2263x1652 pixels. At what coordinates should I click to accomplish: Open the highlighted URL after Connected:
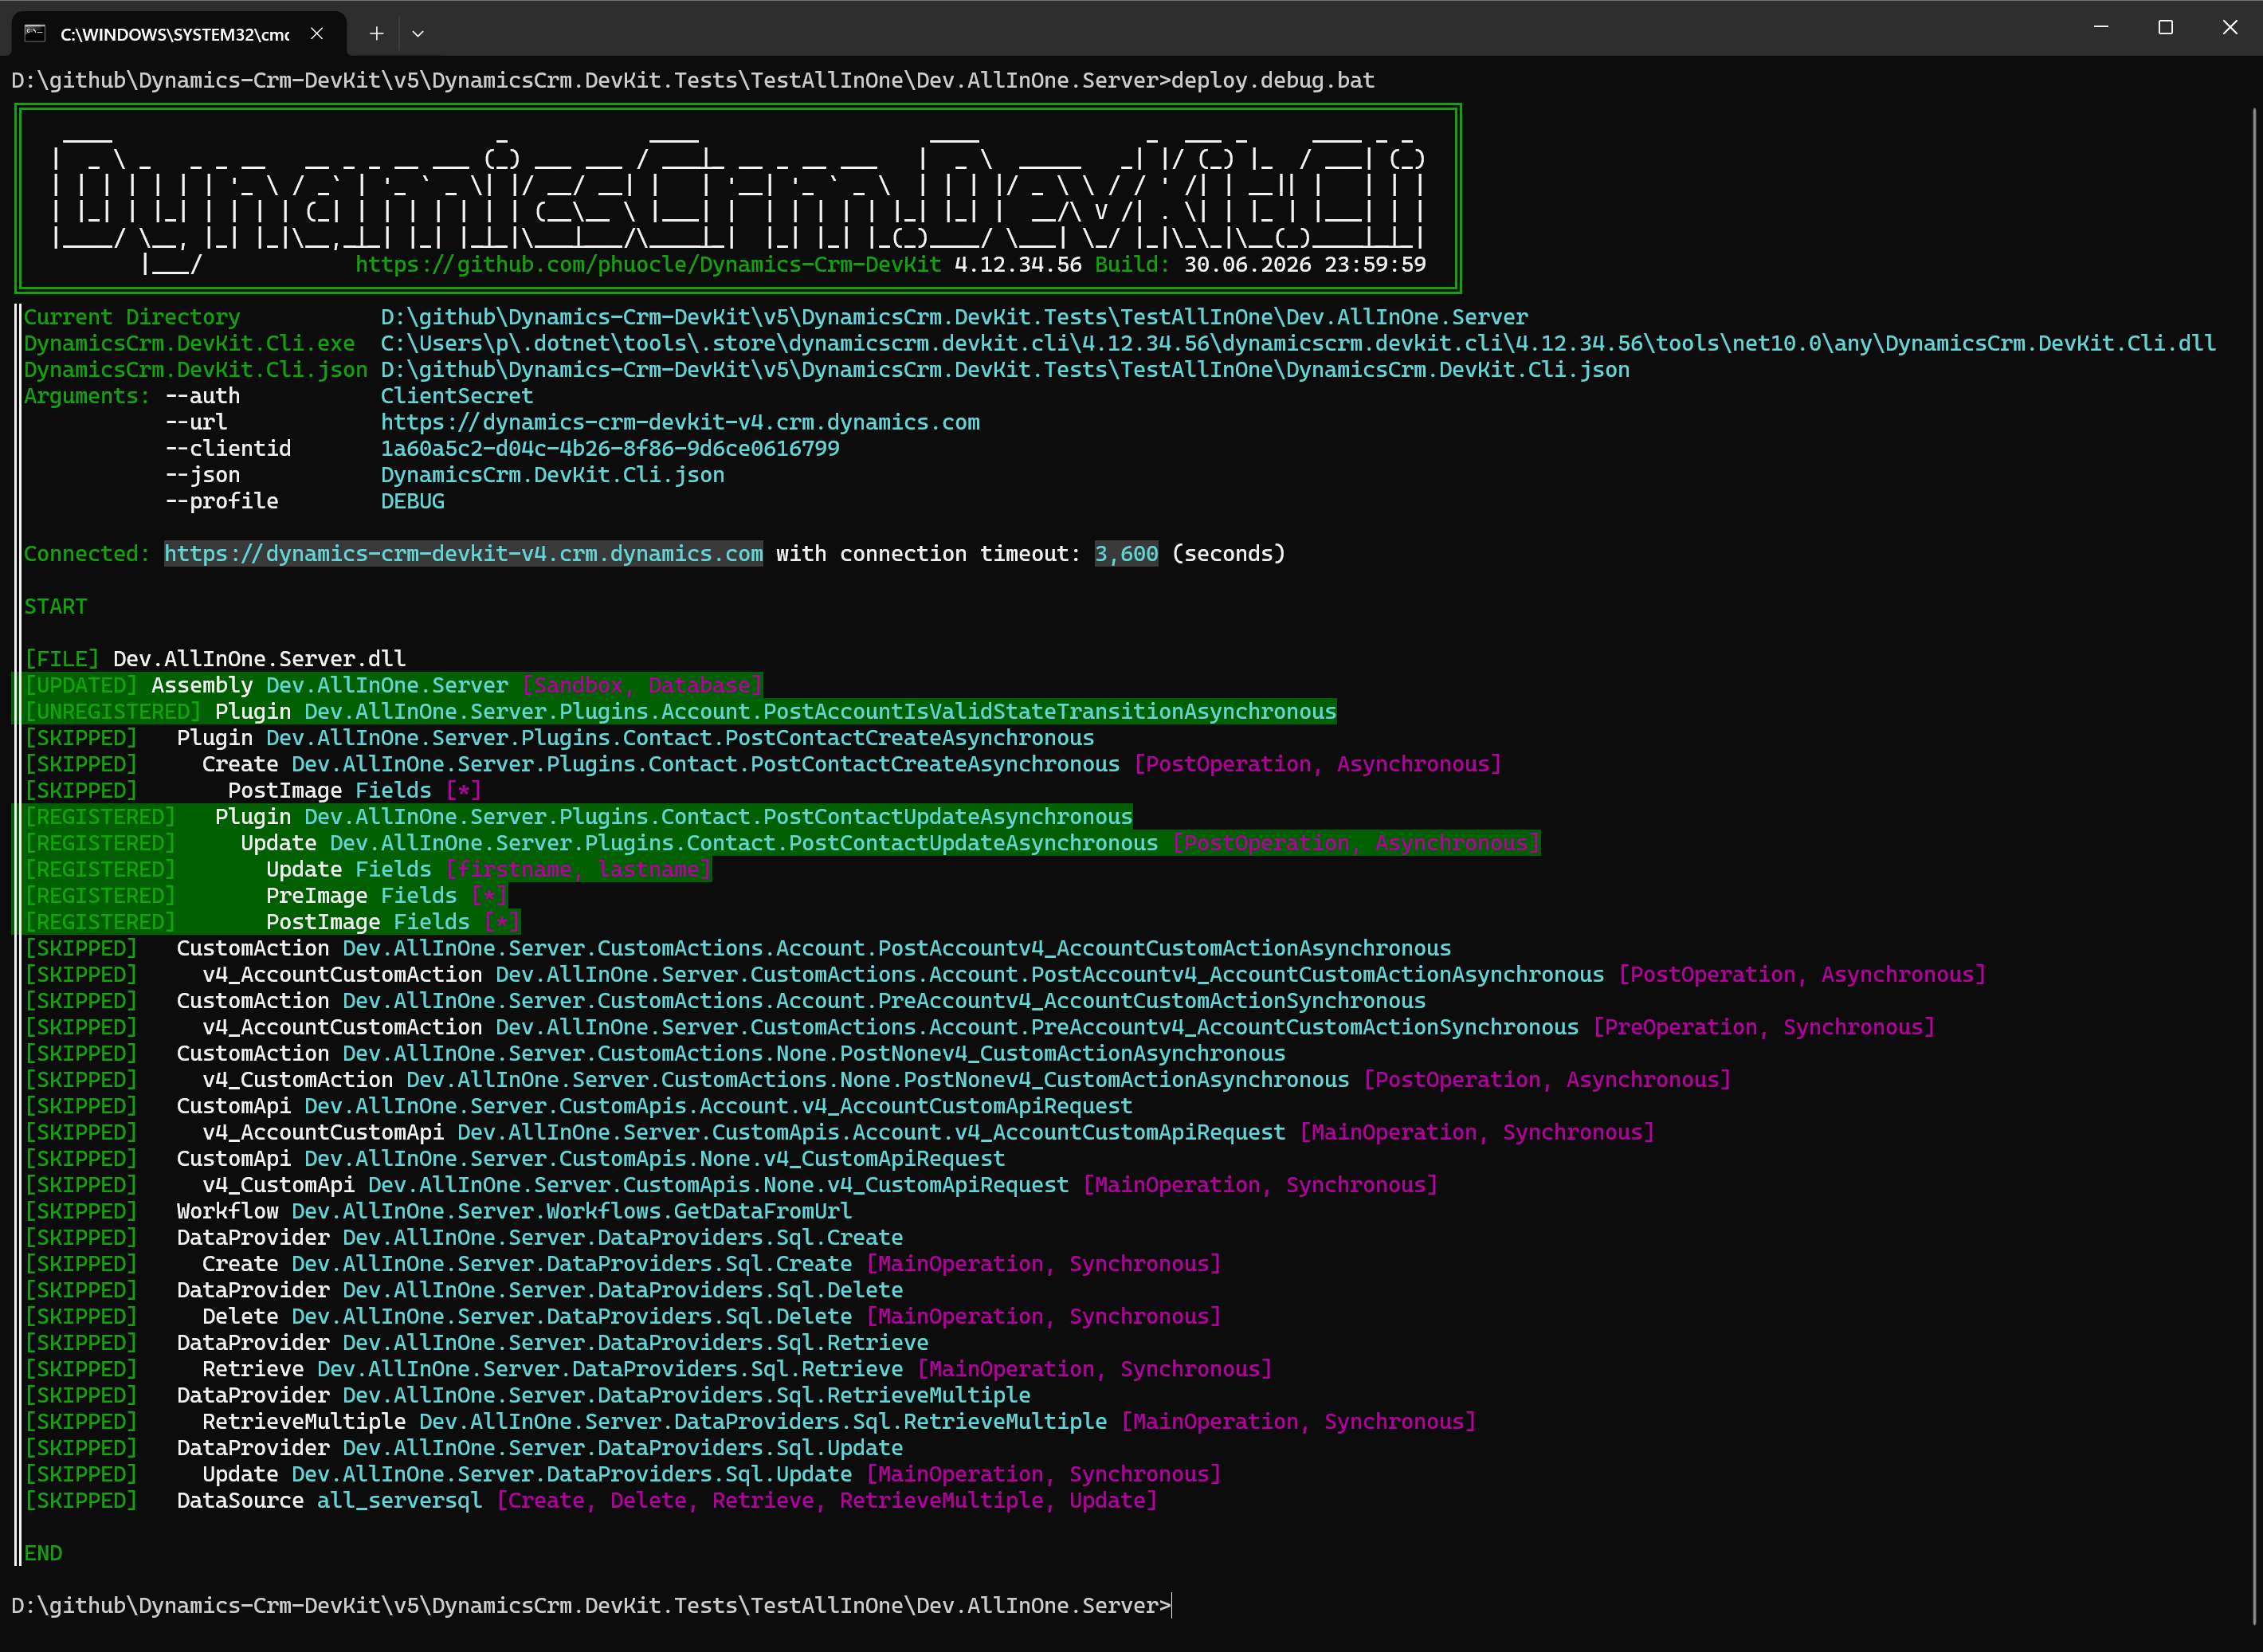pyautogui.click(x=463, y=553)
